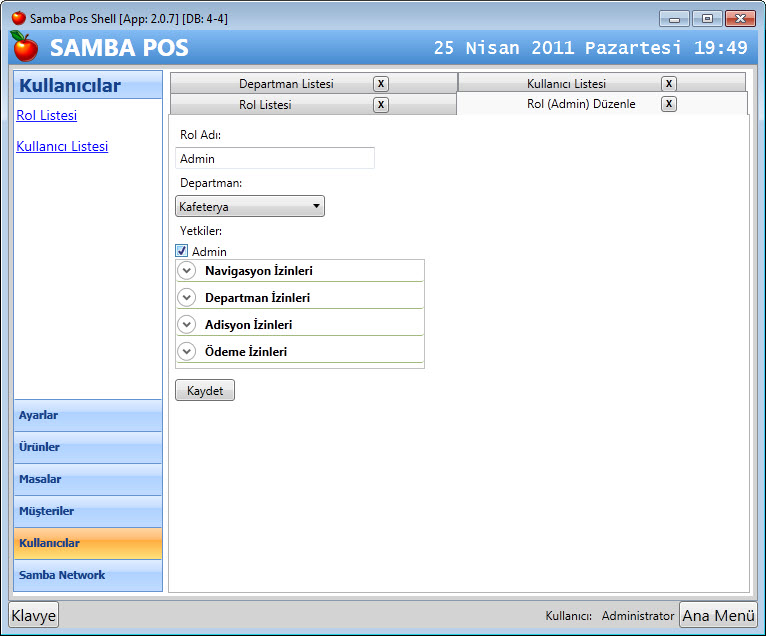Screen dimensions: 766x636
Task: Show the on-screen Klavye
Action: (x=34, y=616)
